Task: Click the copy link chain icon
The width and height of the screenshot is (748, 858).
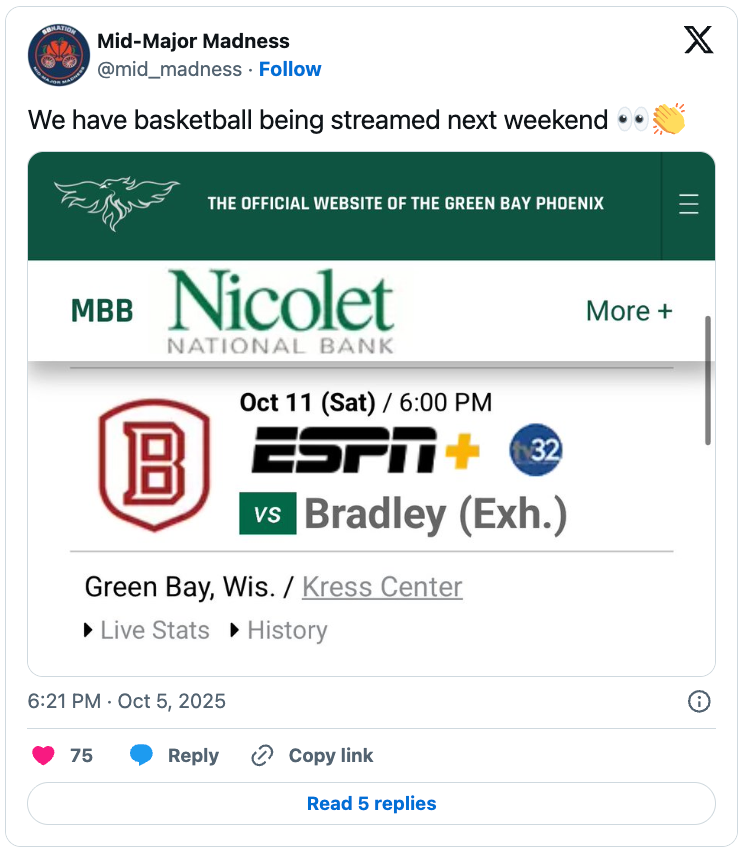Action: pos(263,756)
